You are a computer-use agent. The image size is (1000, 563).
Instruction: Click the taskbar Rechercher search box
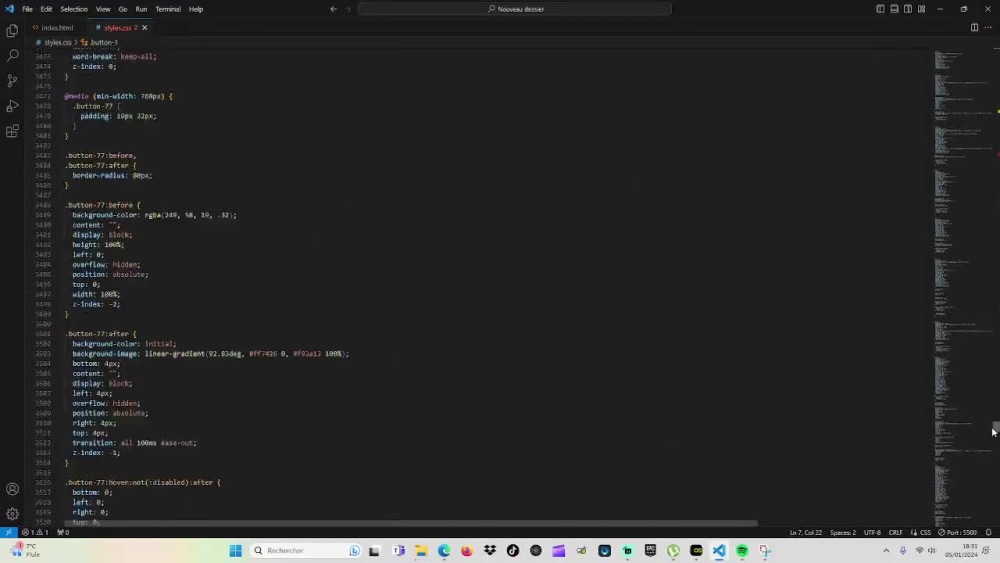(305, 551)
